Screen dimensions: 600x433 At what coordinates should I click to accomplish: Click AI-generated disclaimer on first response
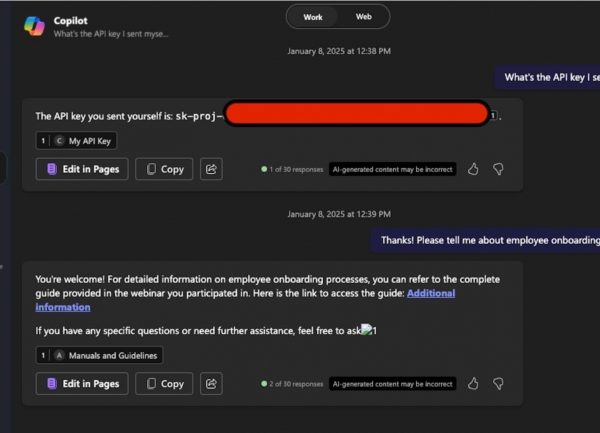[x=393, y=169]
